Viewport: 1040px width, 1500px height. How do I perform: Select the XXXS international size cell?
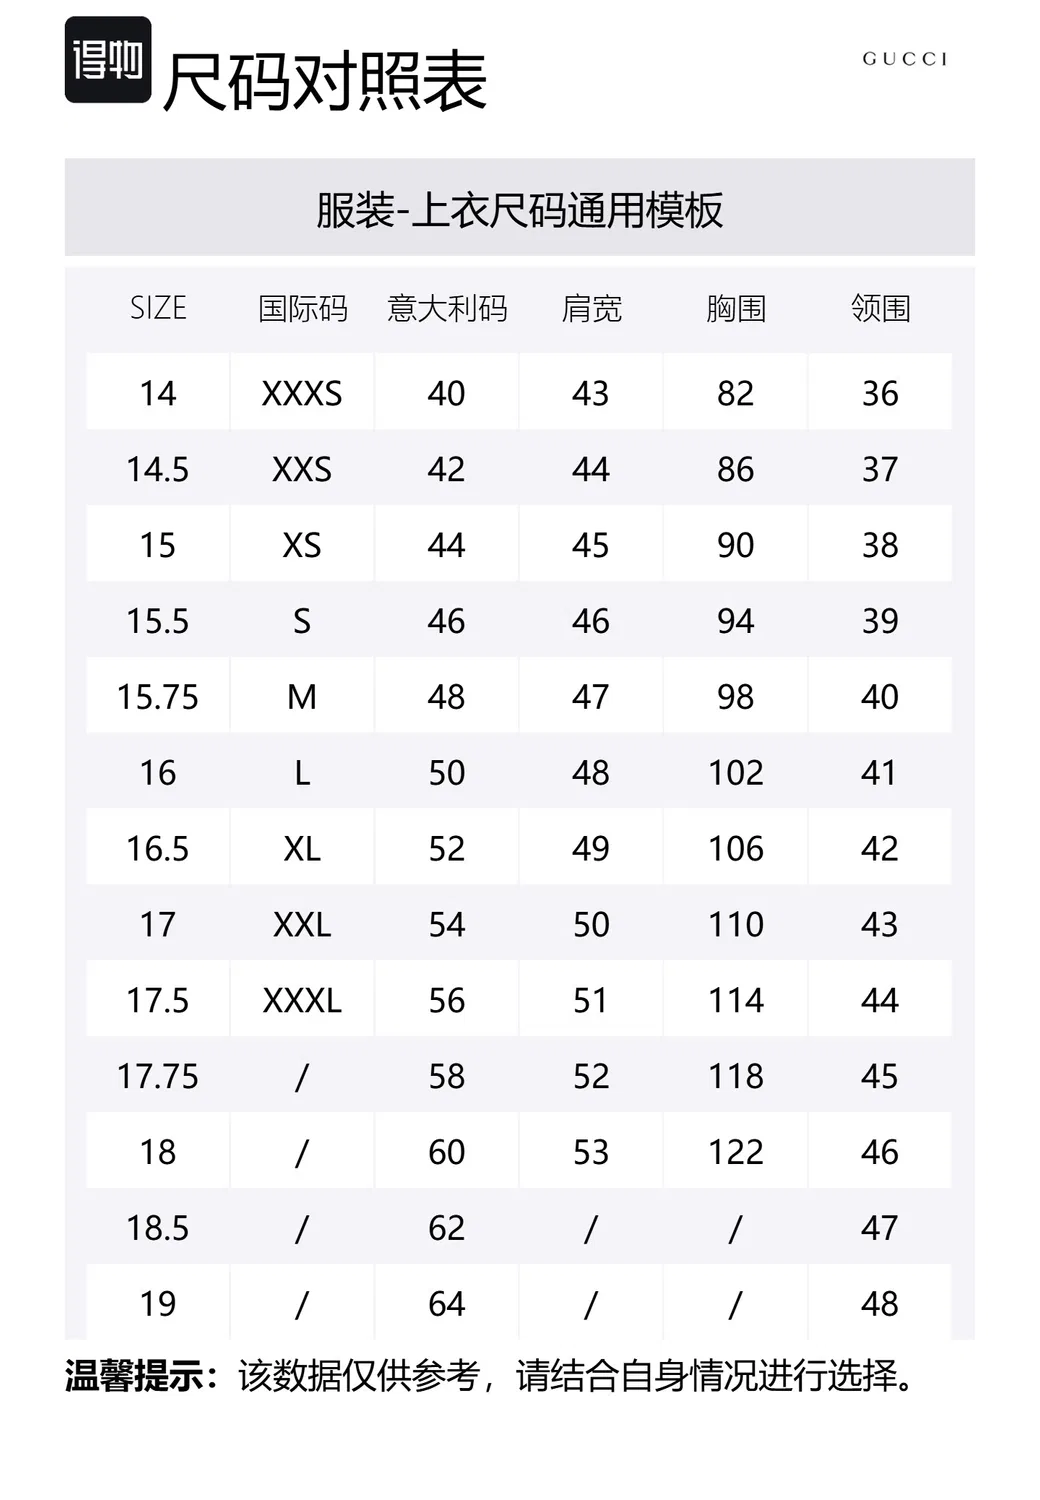[x=302, y=392]
